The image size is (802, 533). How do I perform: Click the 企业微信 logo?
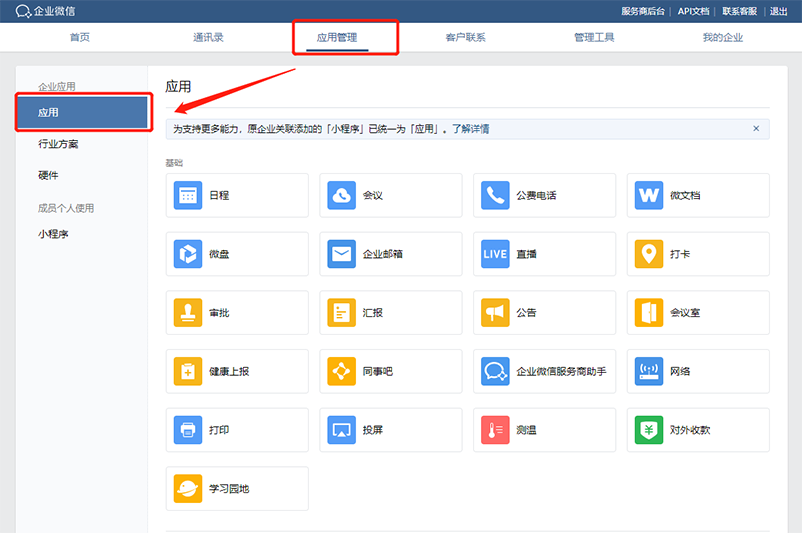coord(45,11)
